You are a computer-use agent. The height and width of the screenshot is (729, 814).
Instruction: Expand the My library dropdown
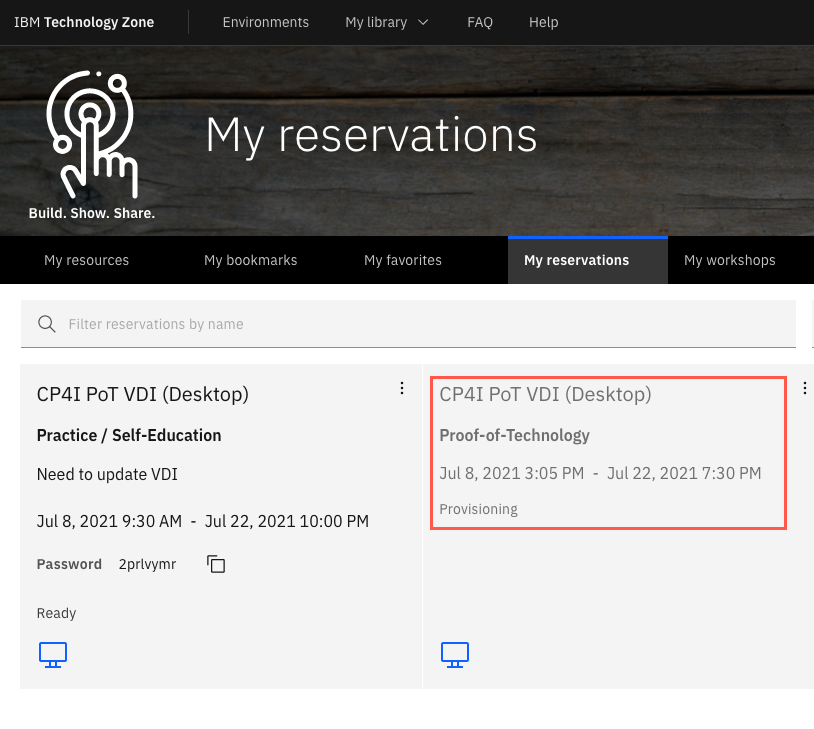pyautogui.click(x=387, y=22)
